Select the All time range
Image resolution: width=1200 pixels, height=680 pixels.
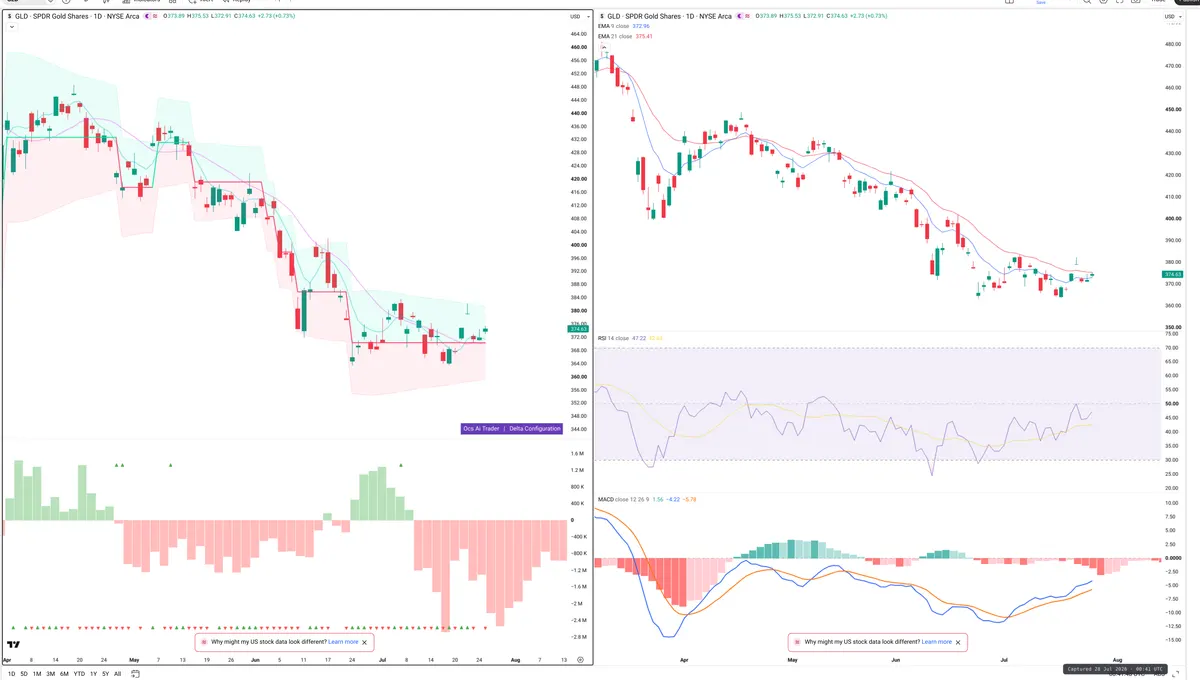[118, 674]
